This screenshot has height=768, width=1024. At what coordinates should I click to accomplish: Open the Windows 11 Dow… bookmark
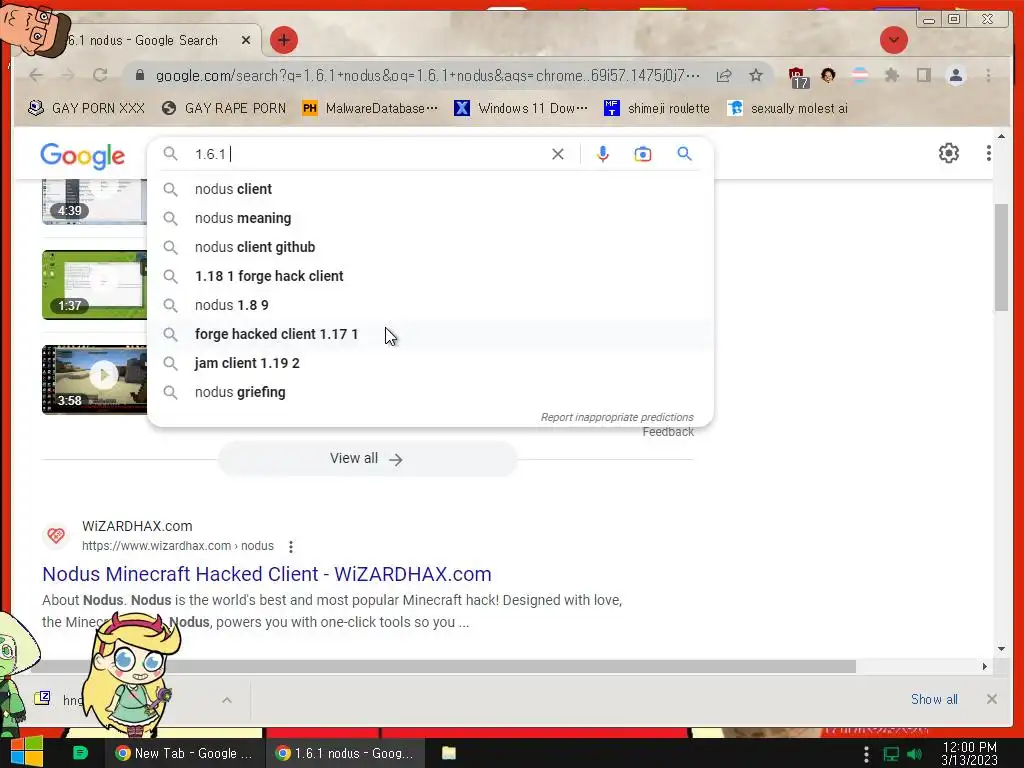pos(520,108)
